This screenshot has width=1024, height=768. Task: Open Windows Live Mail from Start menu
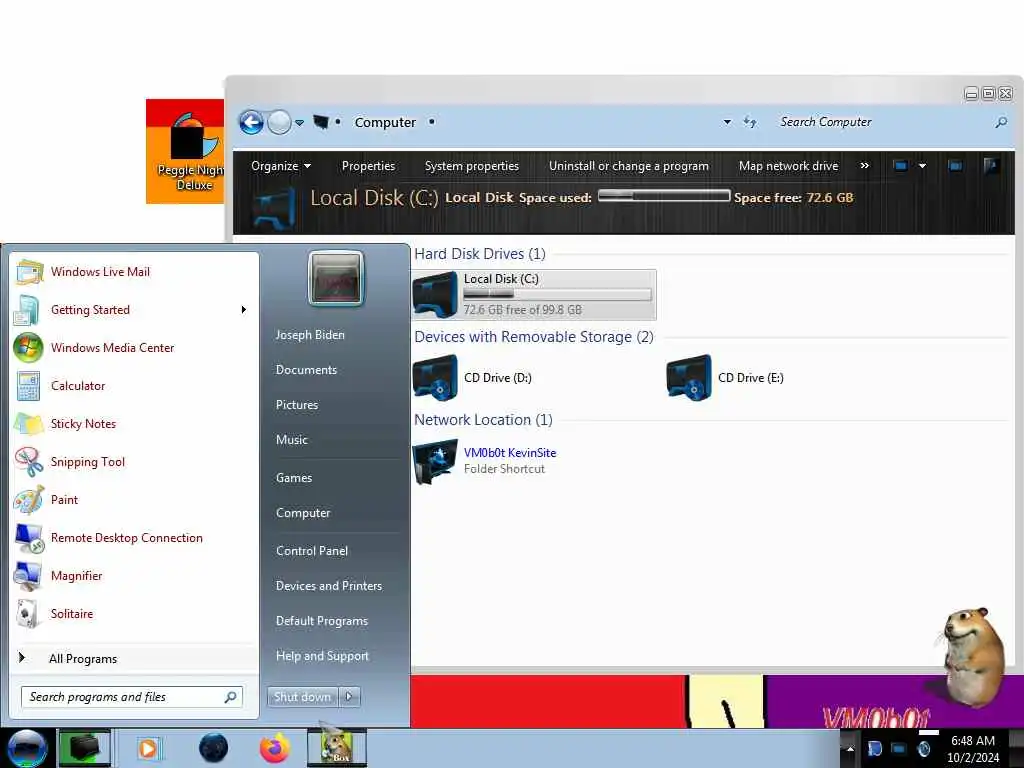tap(135, 272)
